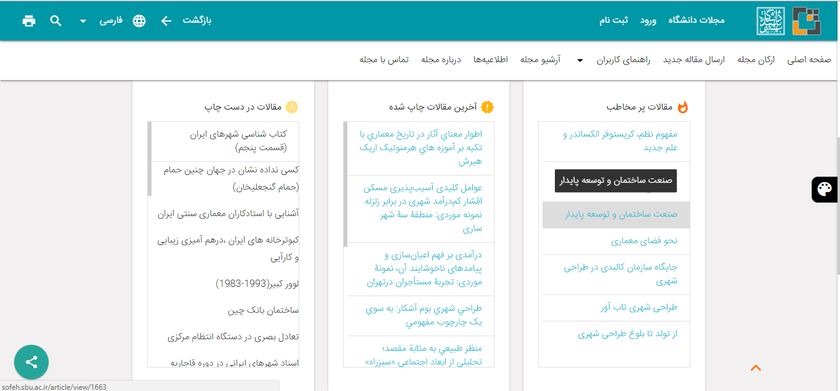Click the printer icon in header

pos(29,21)
